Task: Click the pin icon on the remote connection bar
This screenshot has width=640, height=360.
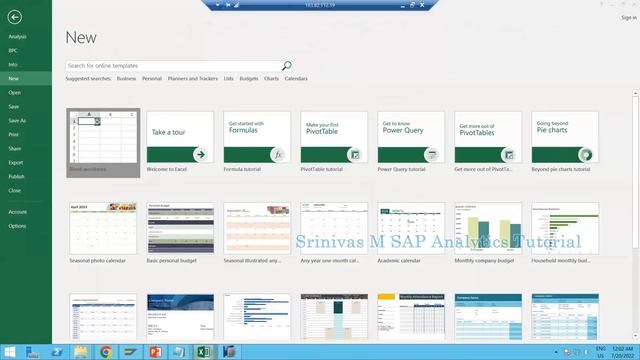Action: click(x=228, y=5)
